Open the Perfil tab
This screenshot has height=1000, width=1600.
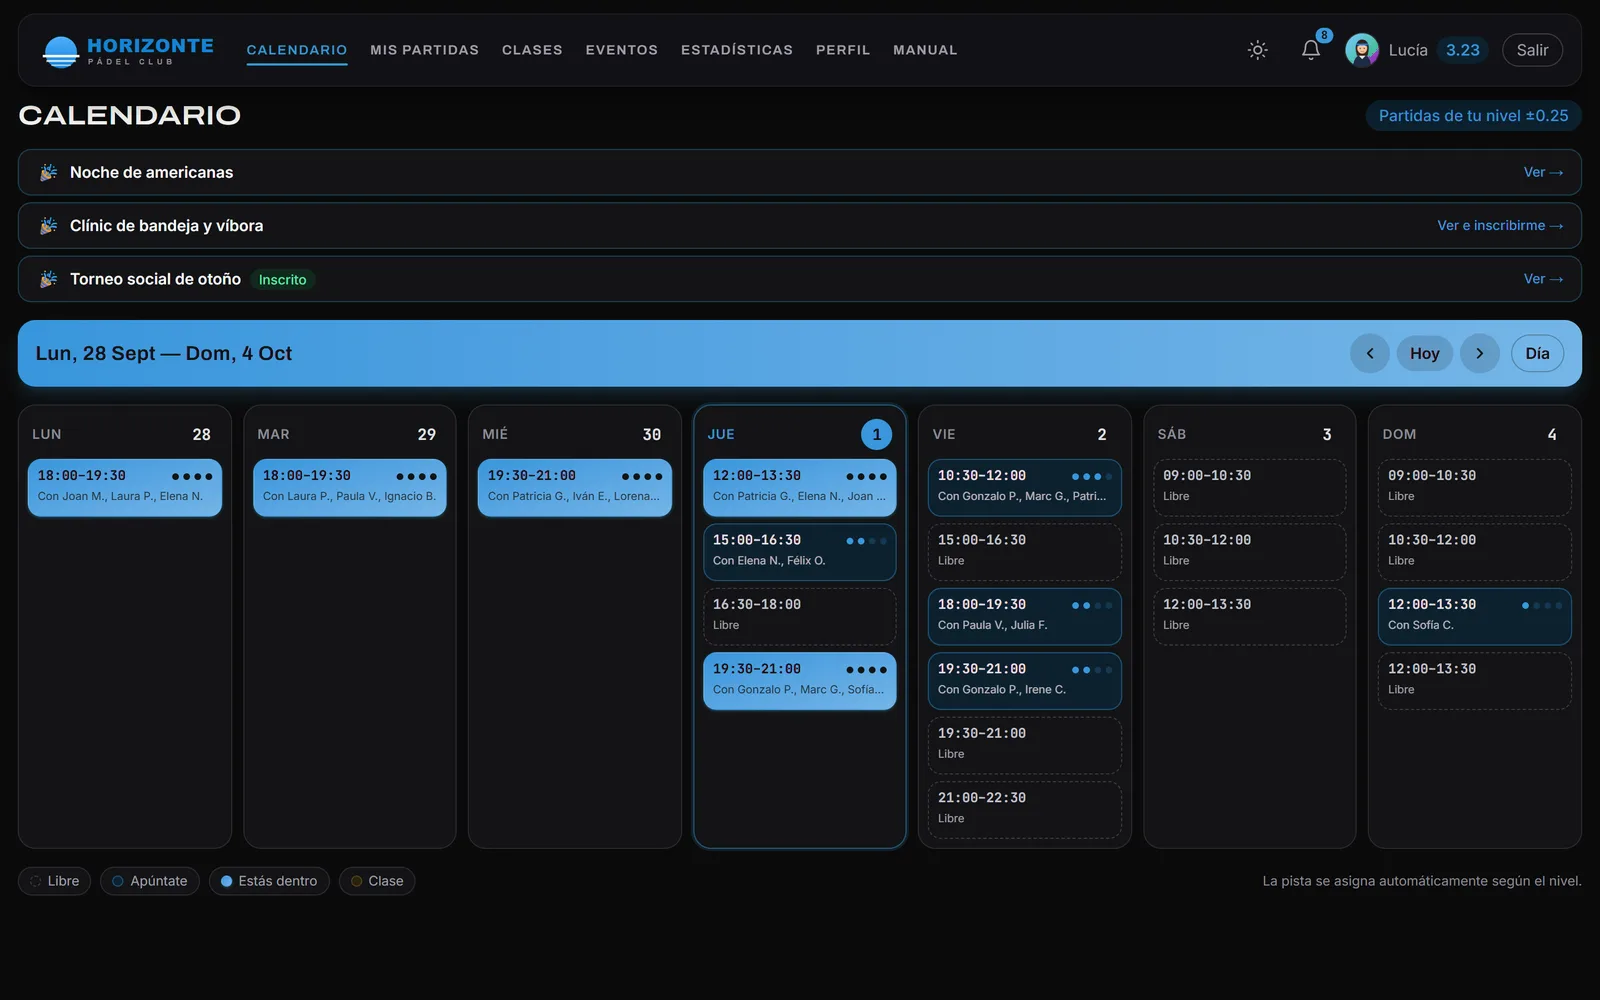(843, 50)
